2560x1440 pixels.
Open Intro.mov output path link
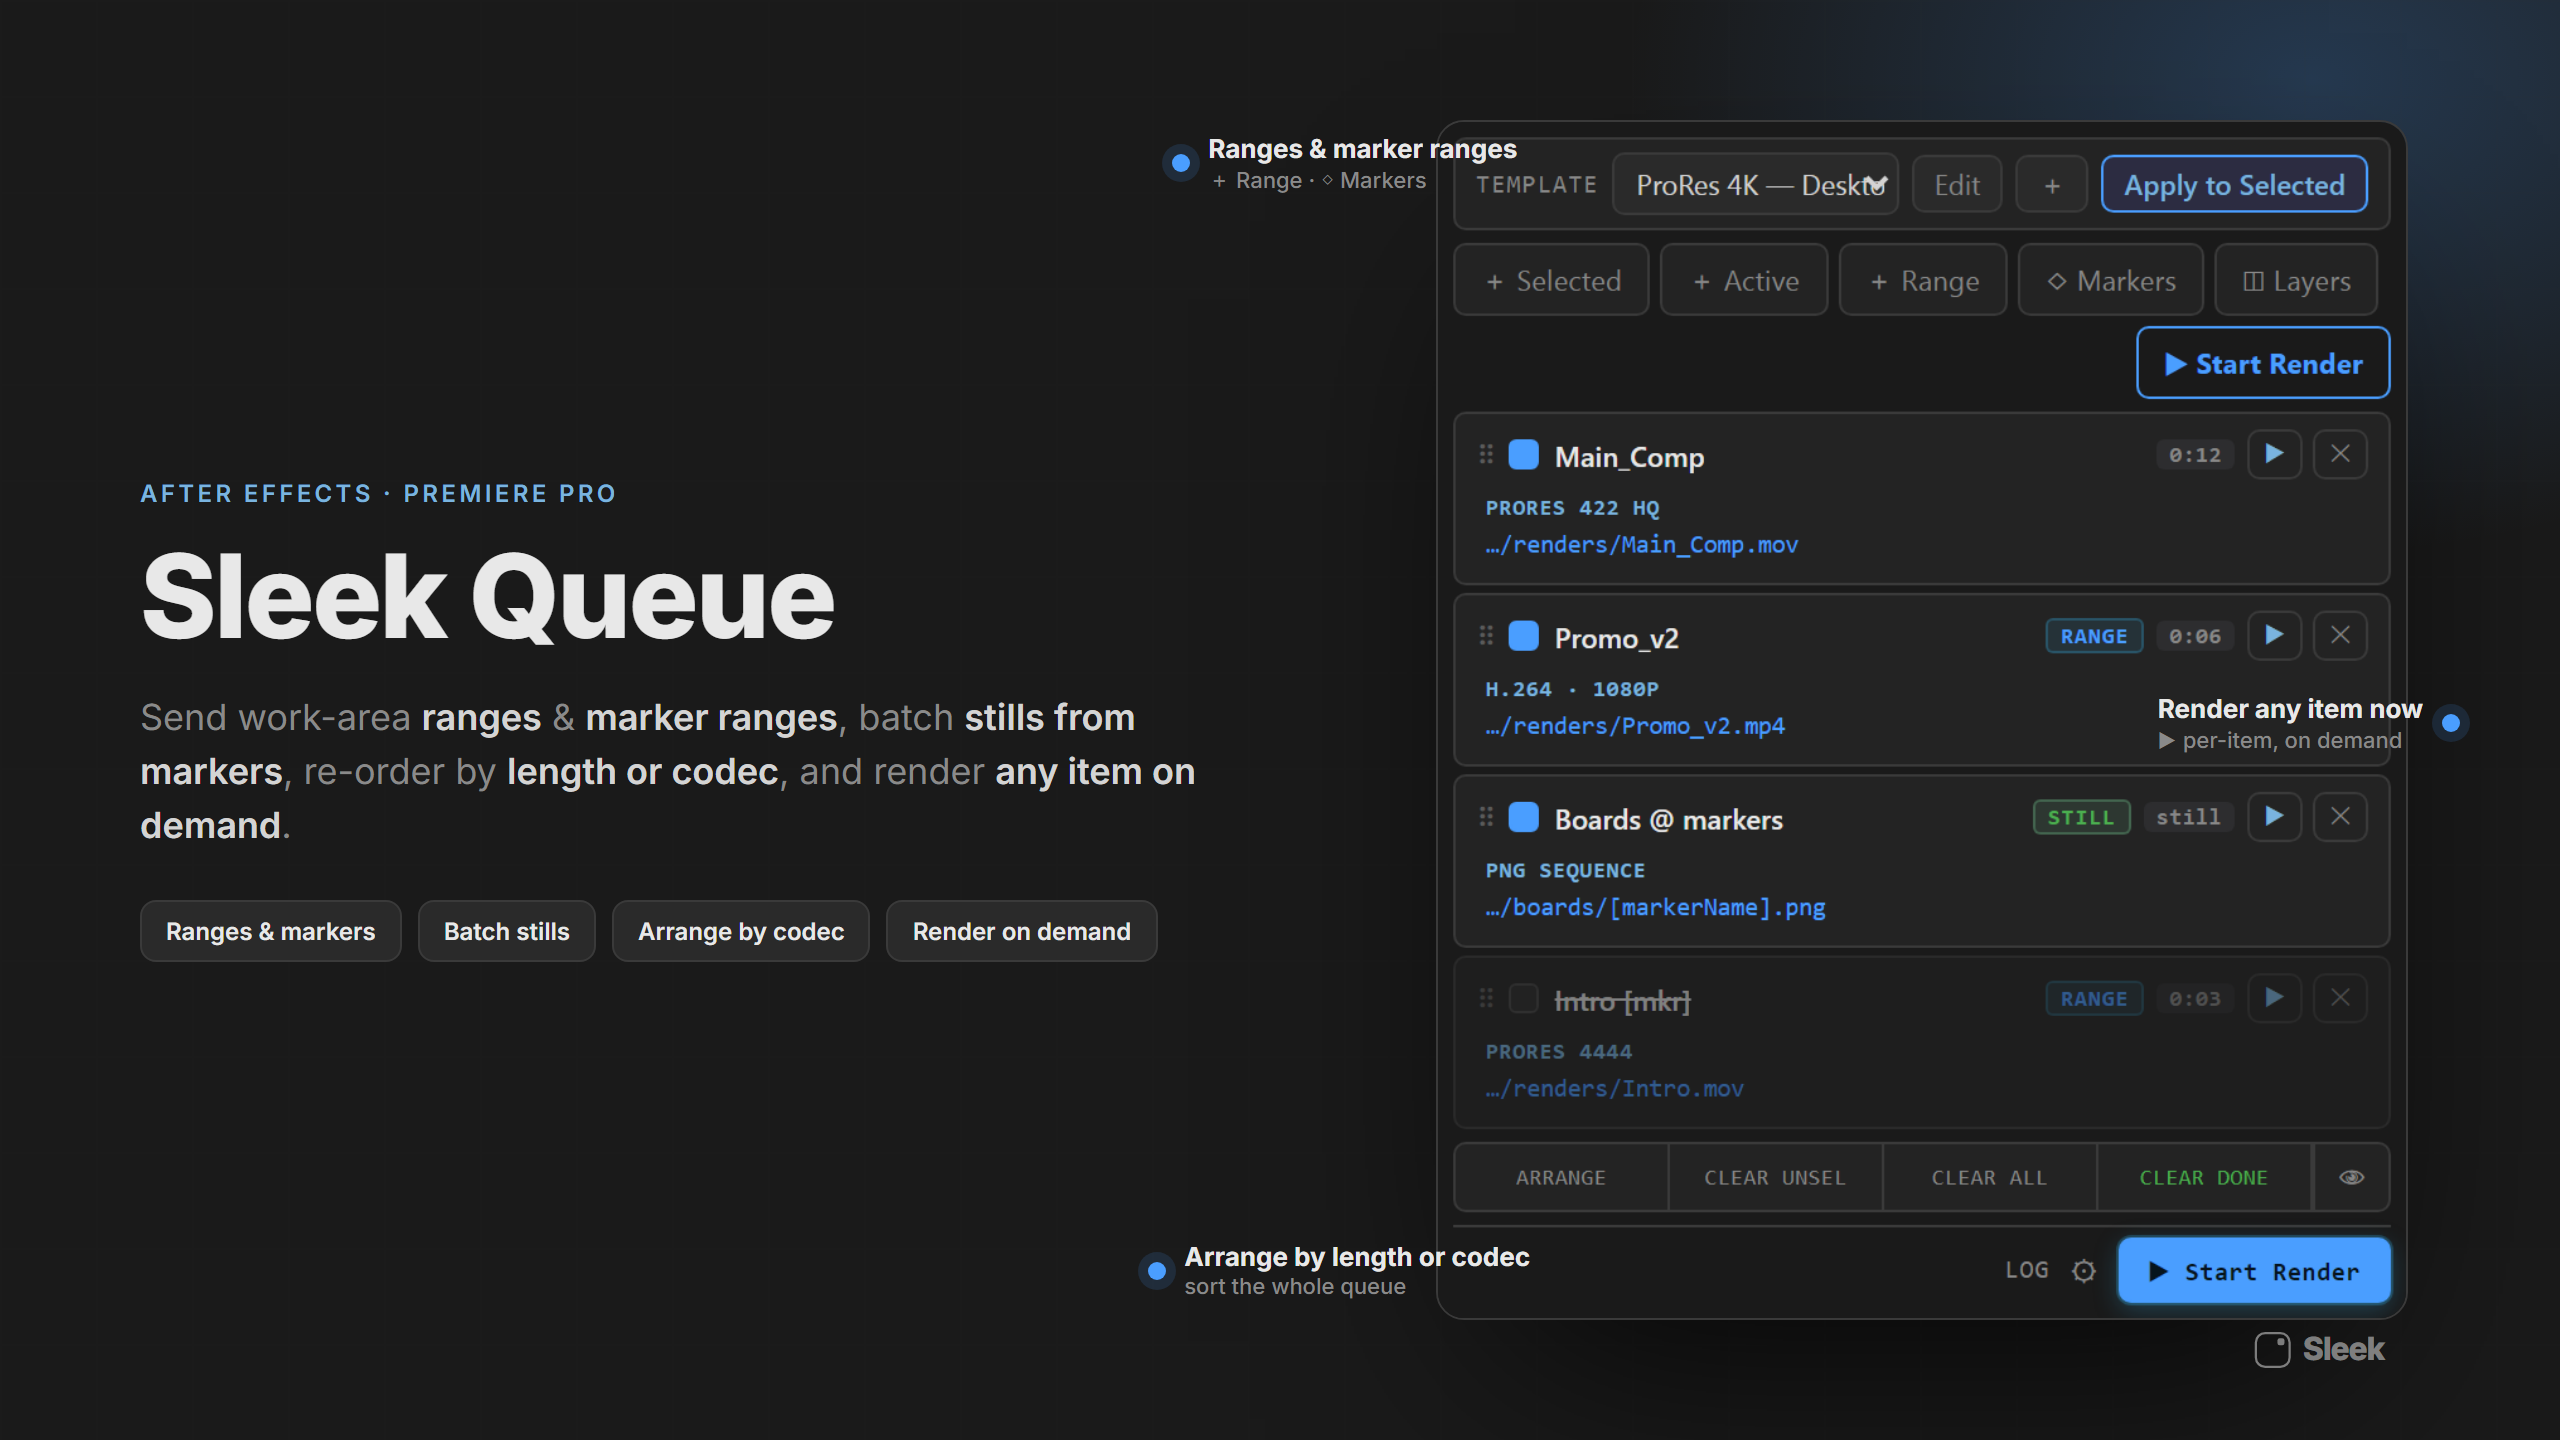coord(1614,1088)
